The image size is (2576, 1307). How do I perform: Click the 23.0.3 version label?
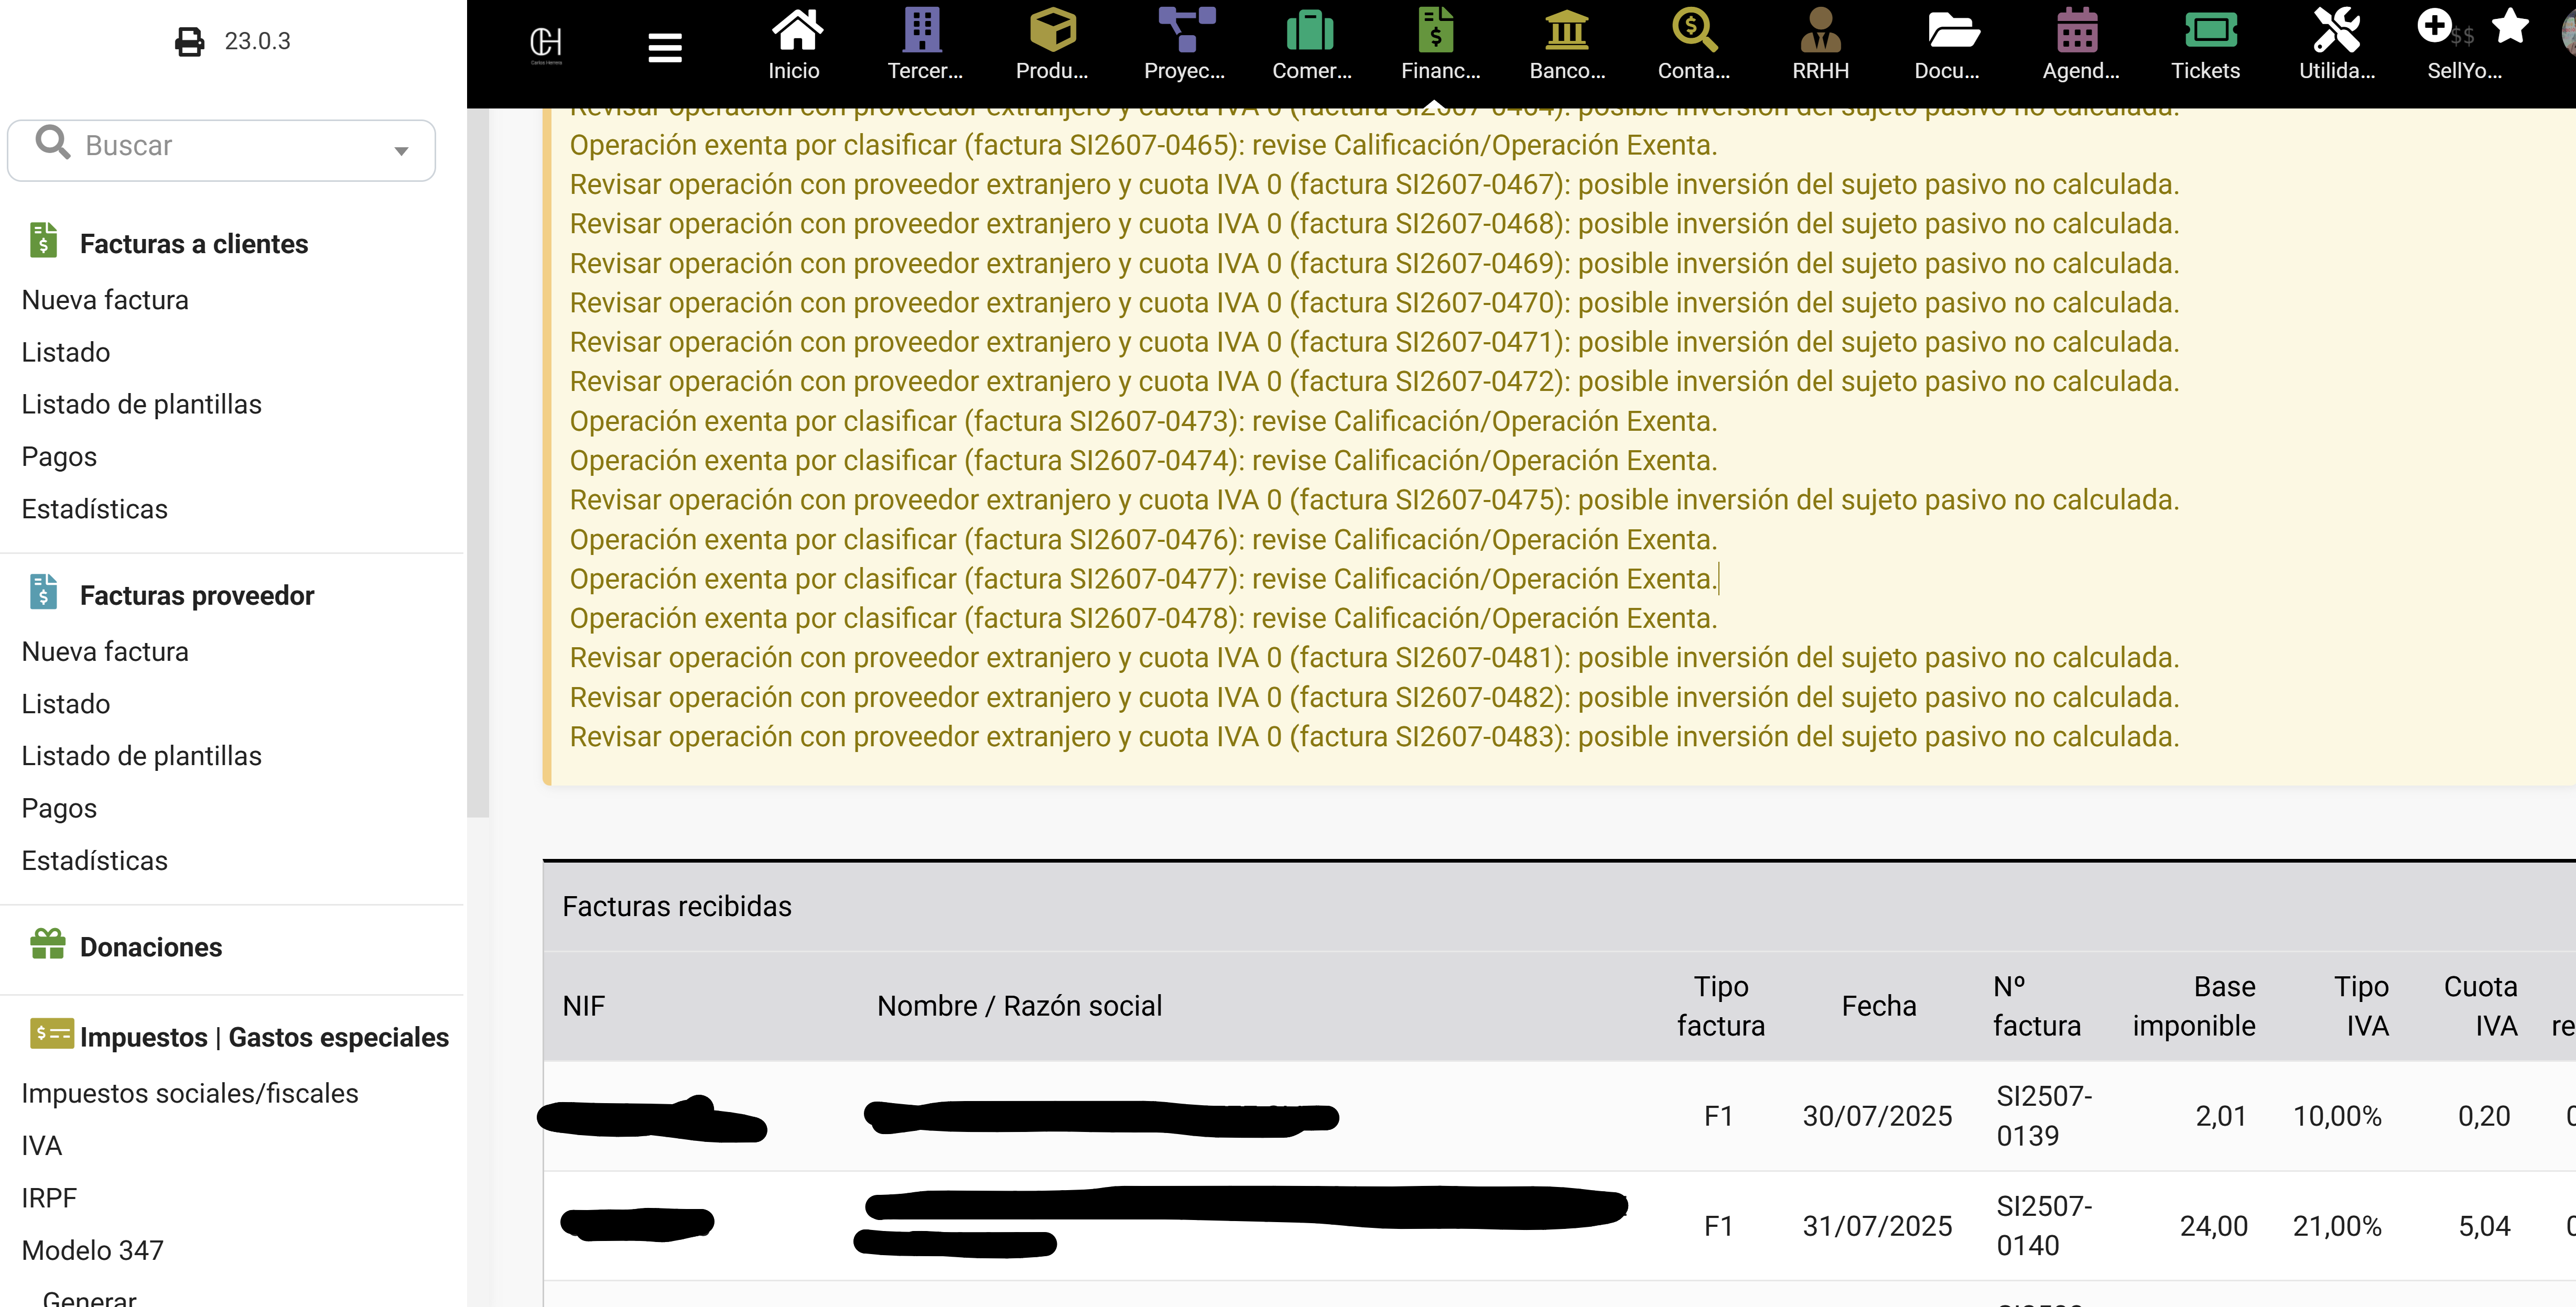click(x=257, y=41)
